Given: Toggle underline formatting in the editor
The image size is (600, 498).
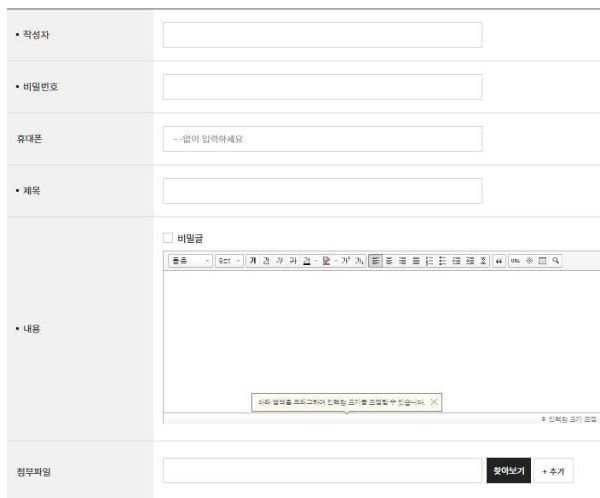Looking at the screenshot, I should point(266,261).
